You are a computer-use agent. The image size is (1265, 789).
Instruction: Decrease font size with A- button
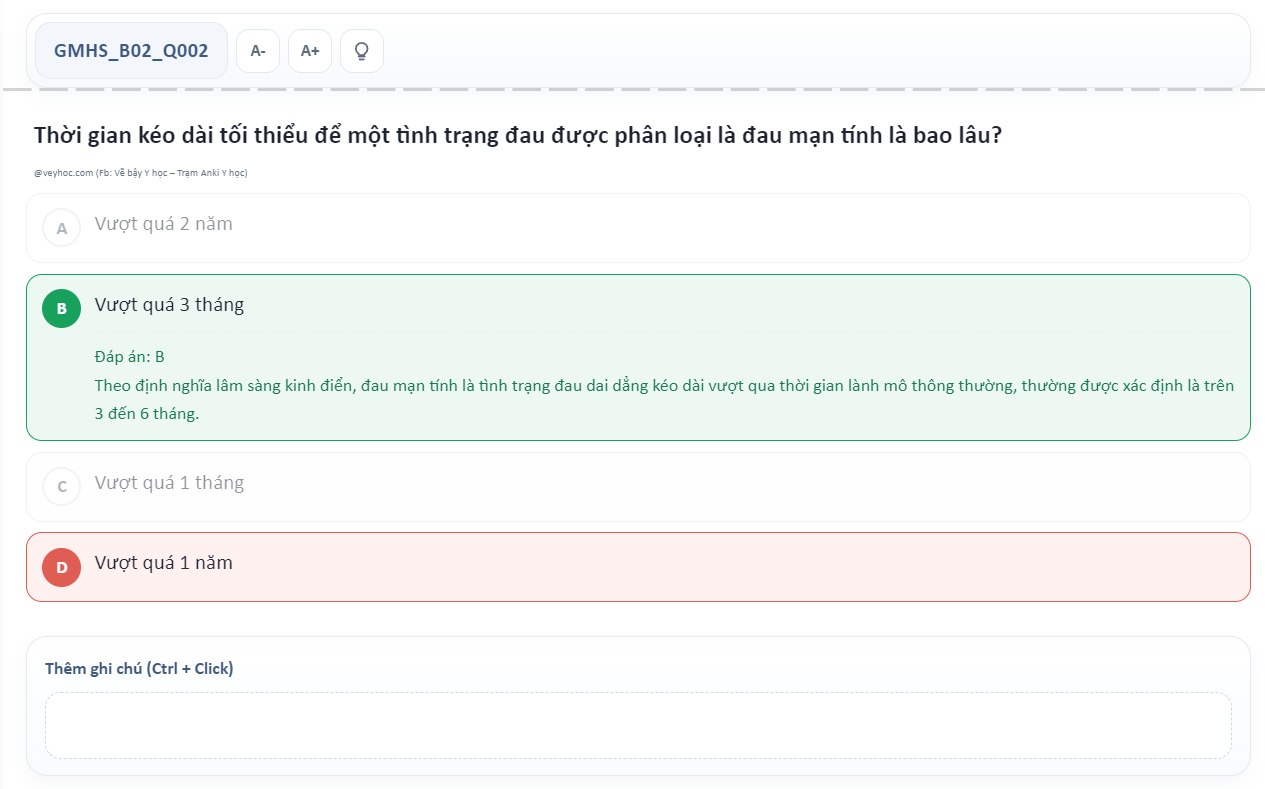(x=258, y=51)
